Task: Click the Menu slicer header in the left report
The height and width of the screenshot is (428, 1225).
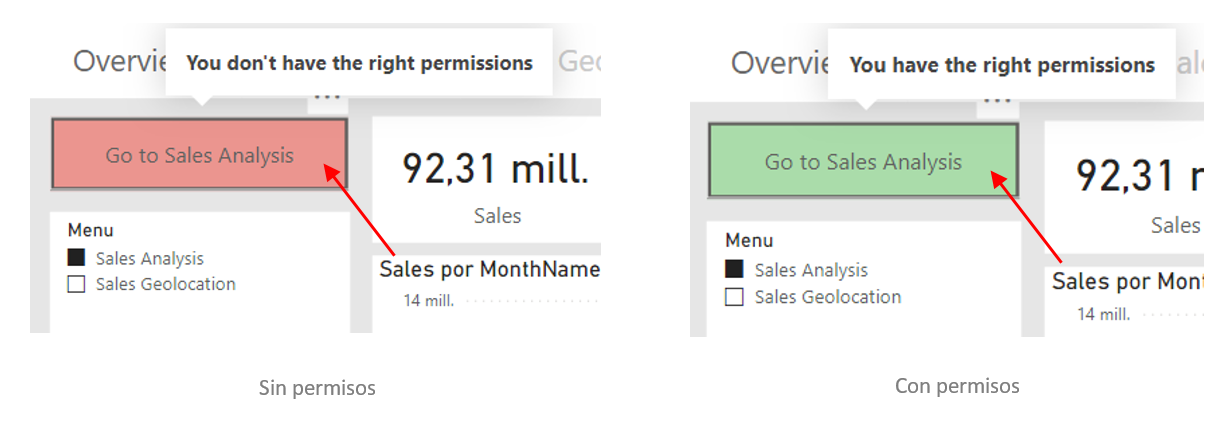Action: [90, 230]
